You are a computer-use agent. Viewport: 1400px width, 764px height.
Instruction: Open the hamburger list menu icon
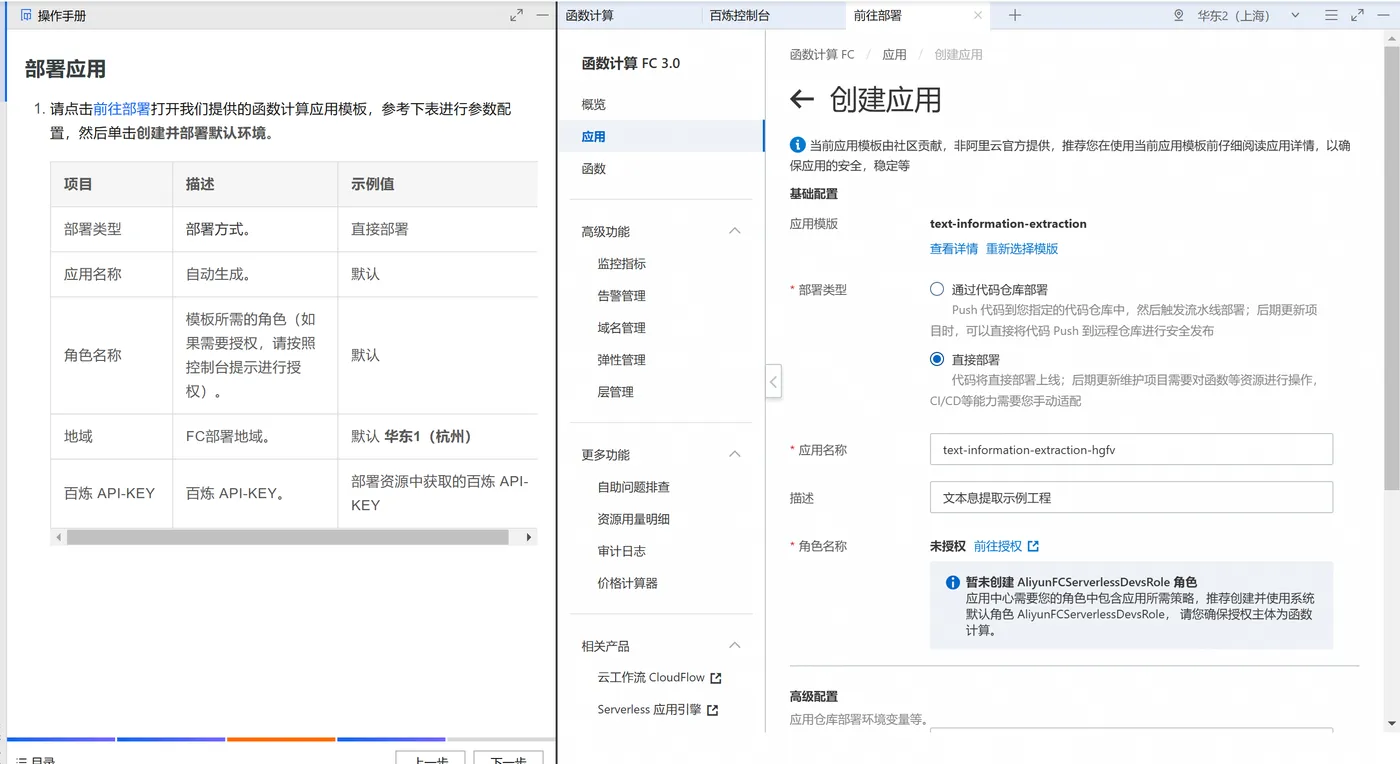click(x=1331, y=15)
